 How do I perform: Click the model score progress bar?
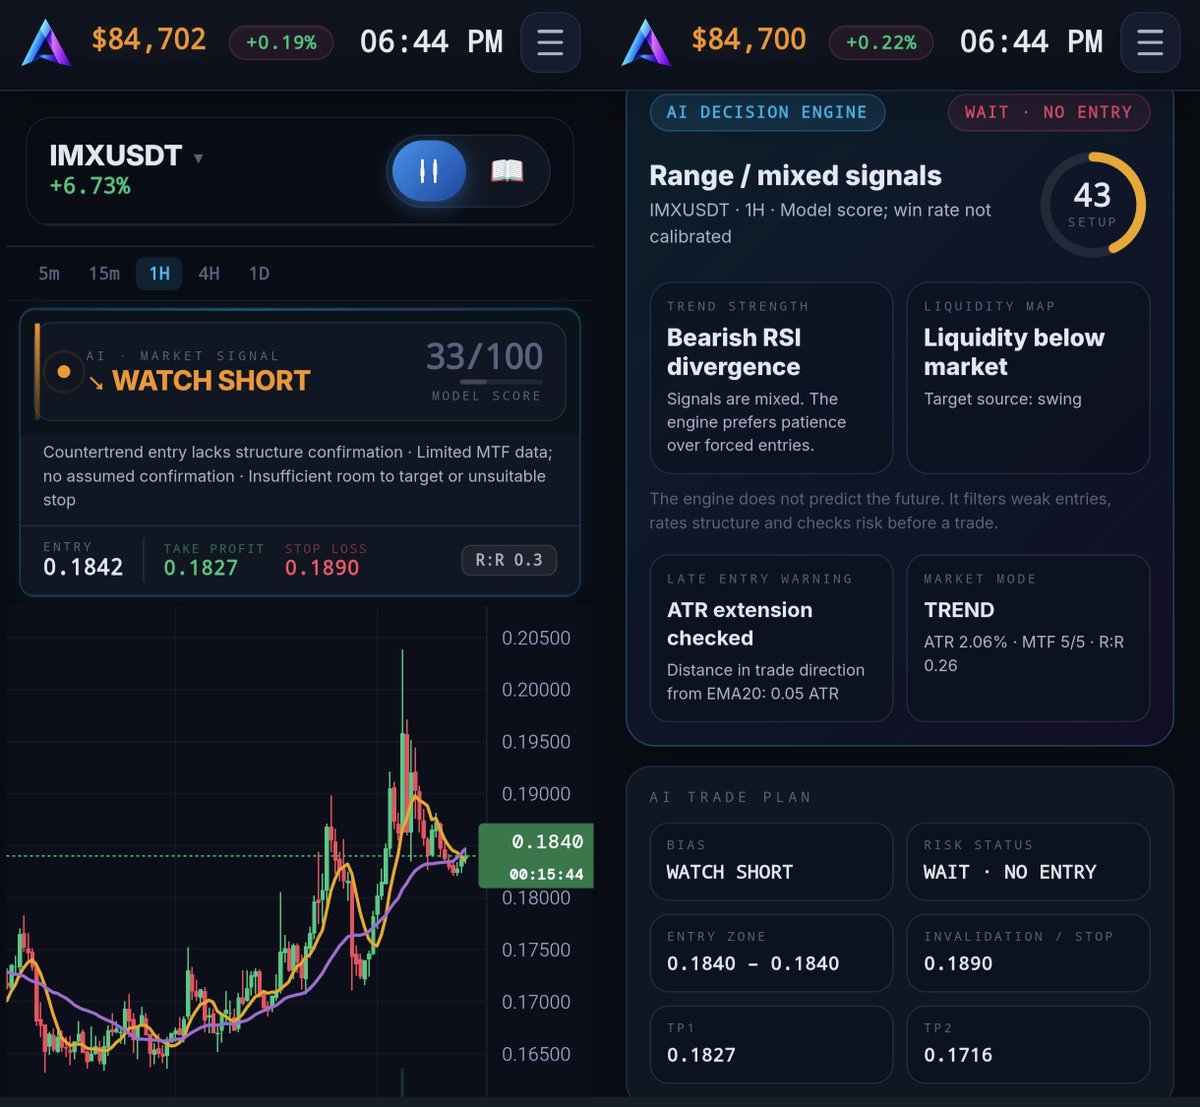501,382
